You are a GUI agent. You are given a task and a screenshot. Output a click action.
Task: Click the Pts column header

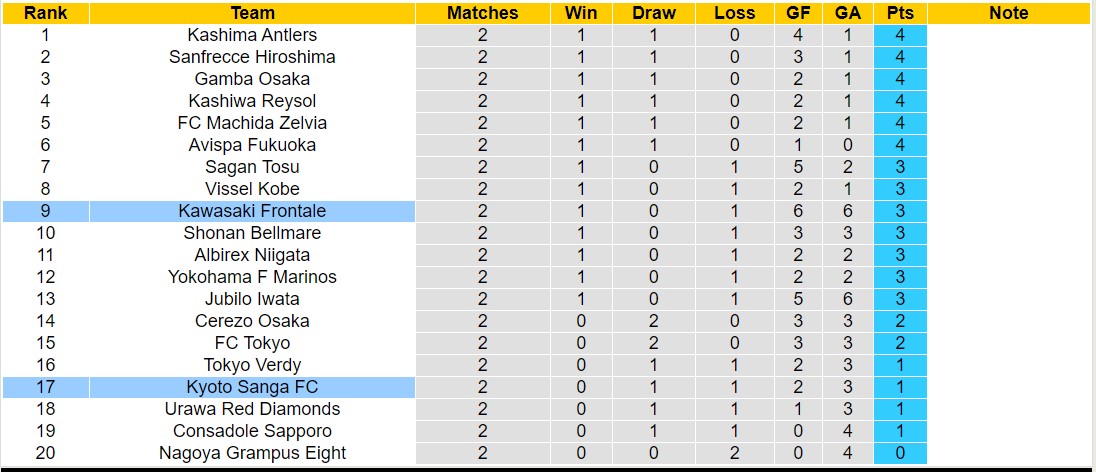coord(900,13)
